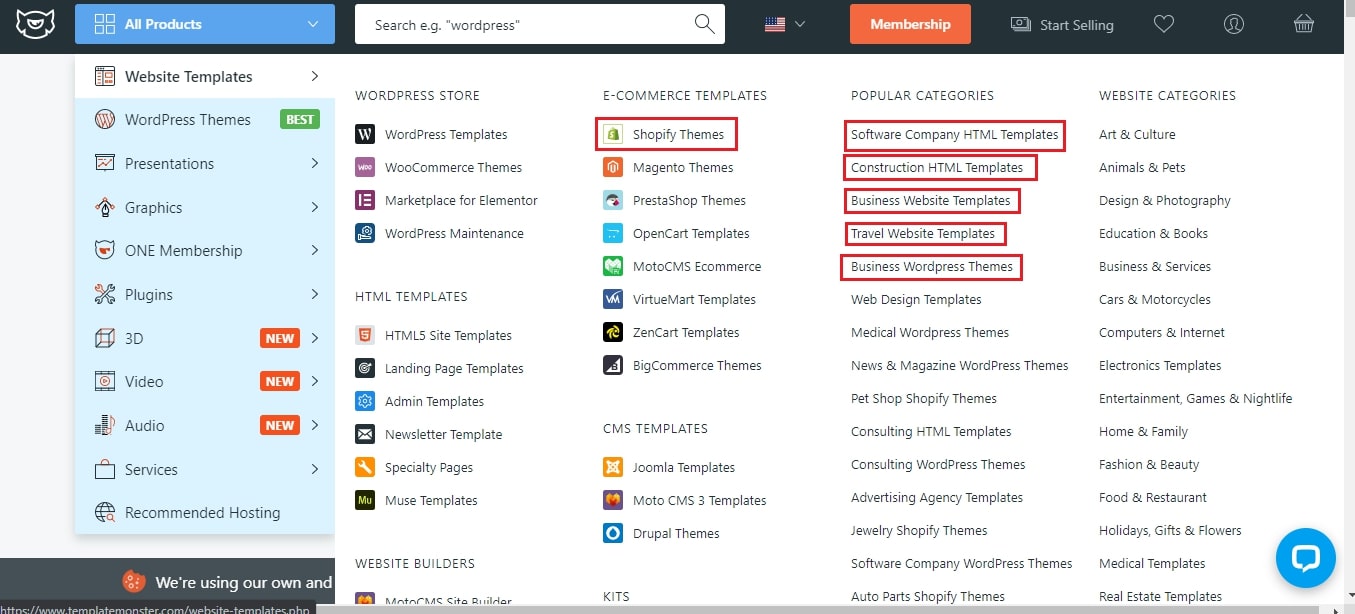Click the Joomla Templates icon
Viewport: 1355px width, 614px height.
coord(613,467)
